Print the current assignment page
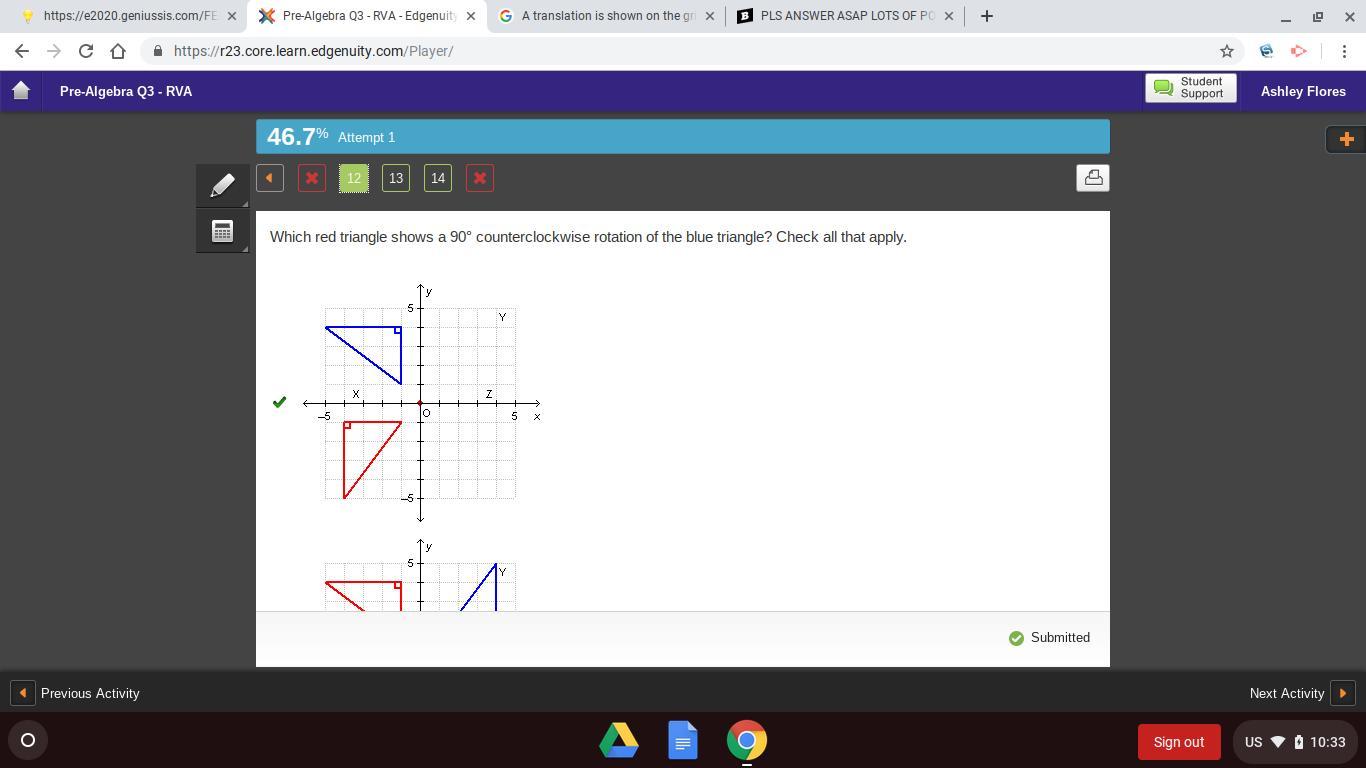The height and width of the screenshot is (768, 1366). pyautogui.click(x=1093, y=177)
